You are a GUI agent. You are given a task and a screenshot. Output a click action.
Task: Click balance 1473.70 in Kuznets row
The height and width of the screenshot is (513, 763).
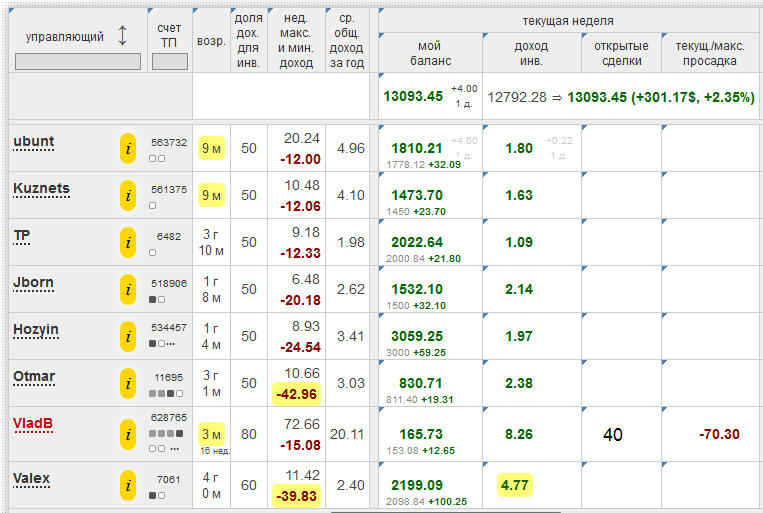[x=417, y=196]
